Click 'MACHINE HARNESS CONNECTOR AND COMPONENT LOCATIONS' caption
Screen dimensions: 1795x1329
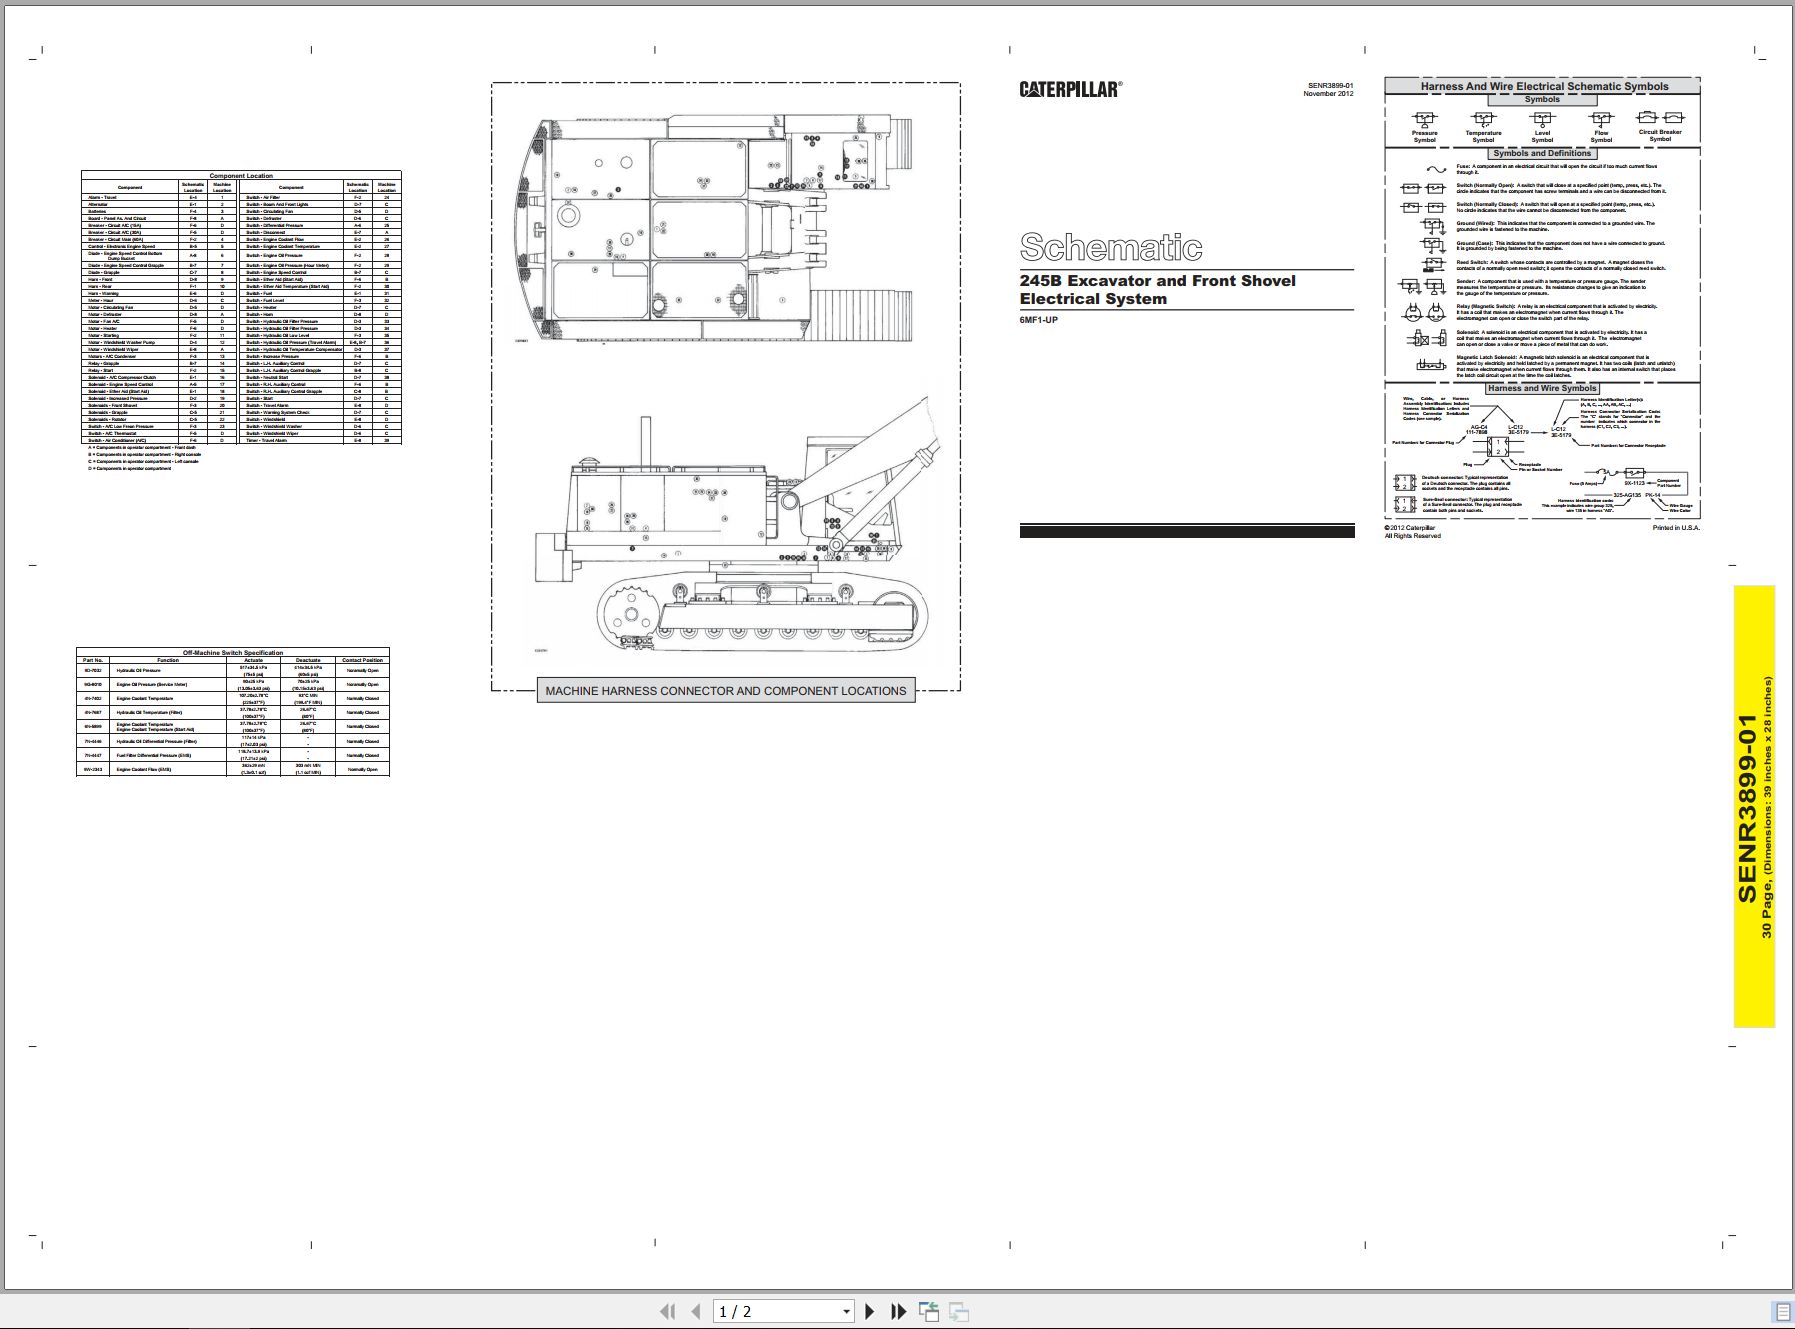[x=726, y=690]
